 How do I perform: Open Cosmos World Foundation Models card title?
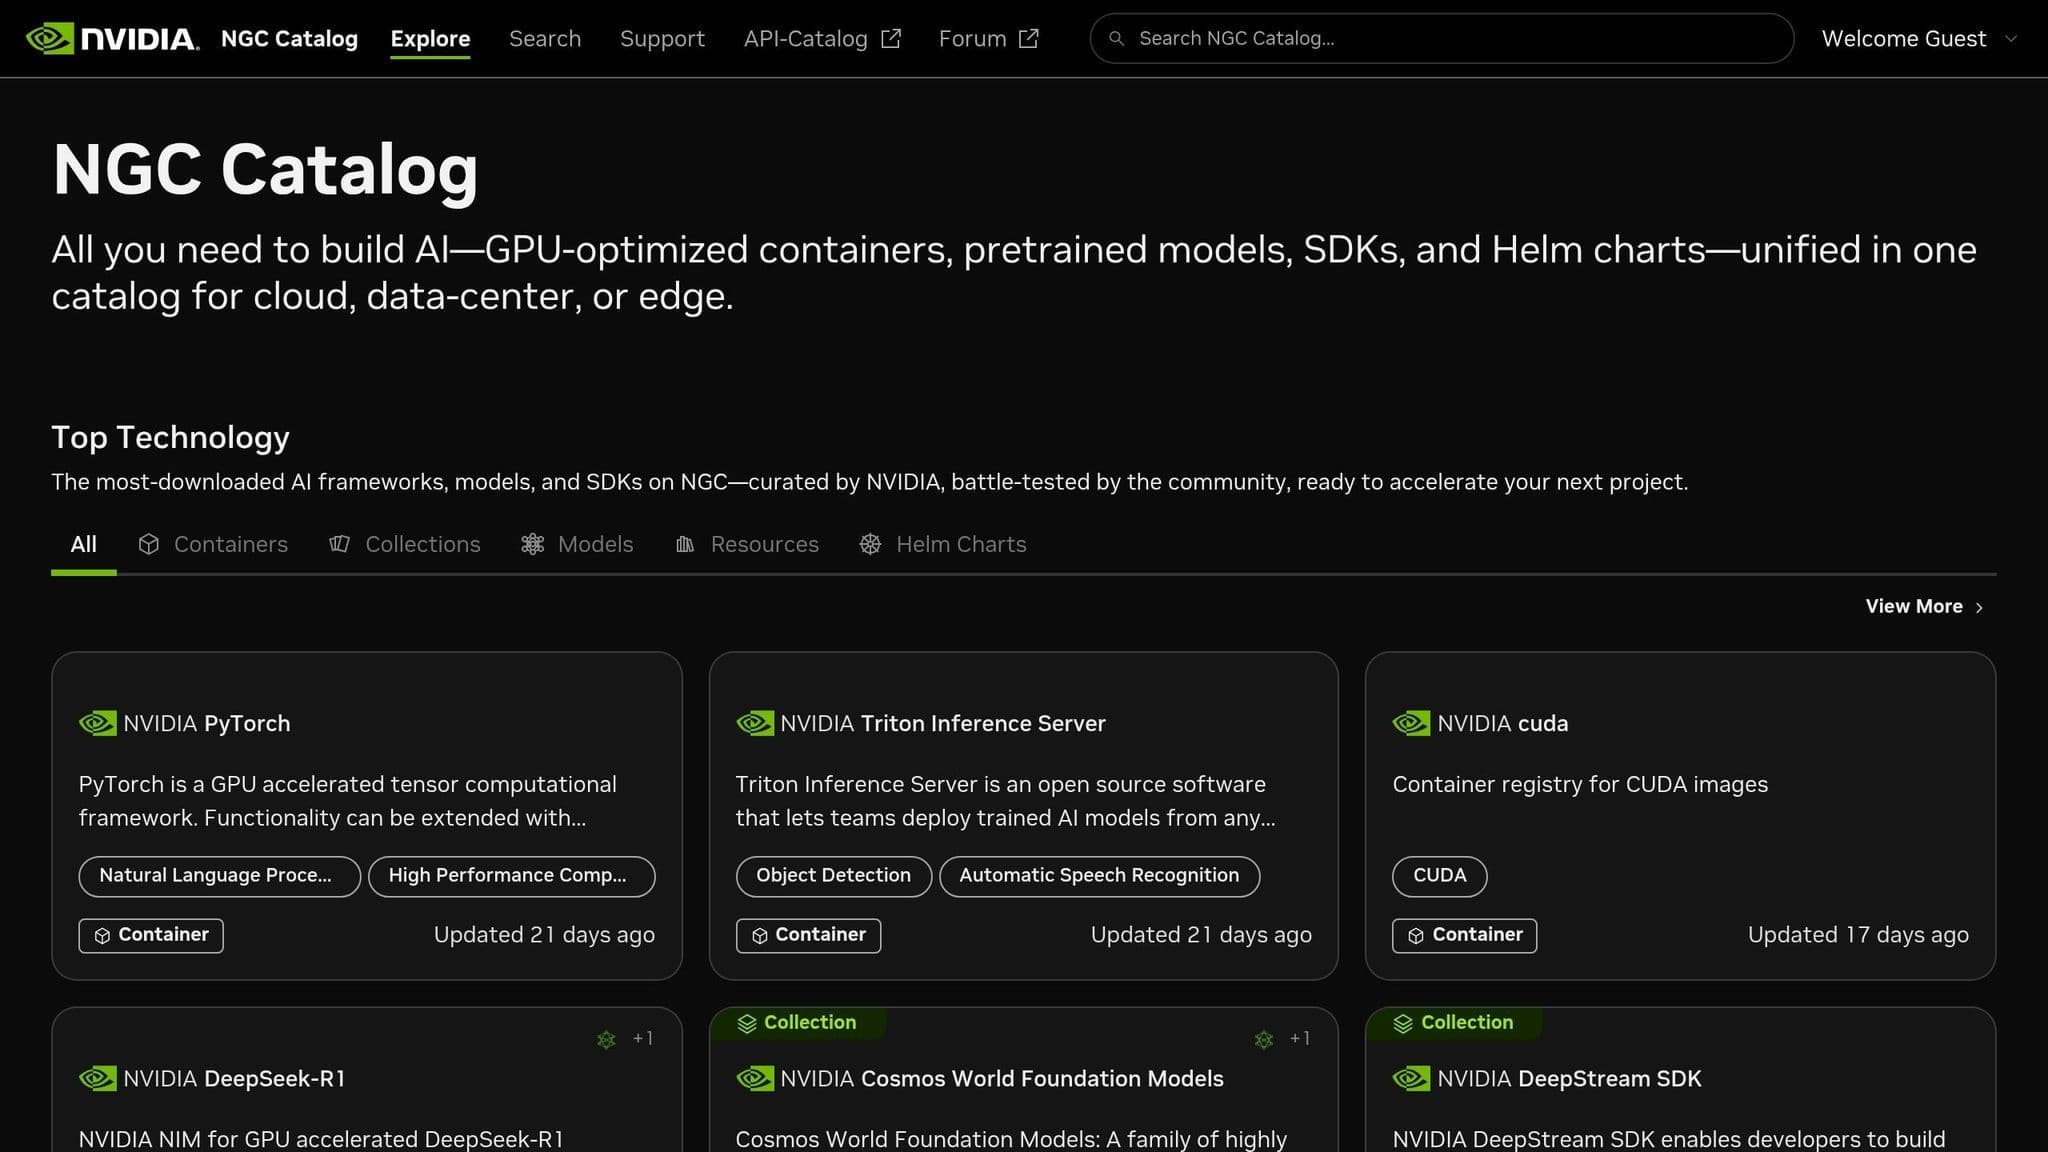click(x=1001, y=1079)
